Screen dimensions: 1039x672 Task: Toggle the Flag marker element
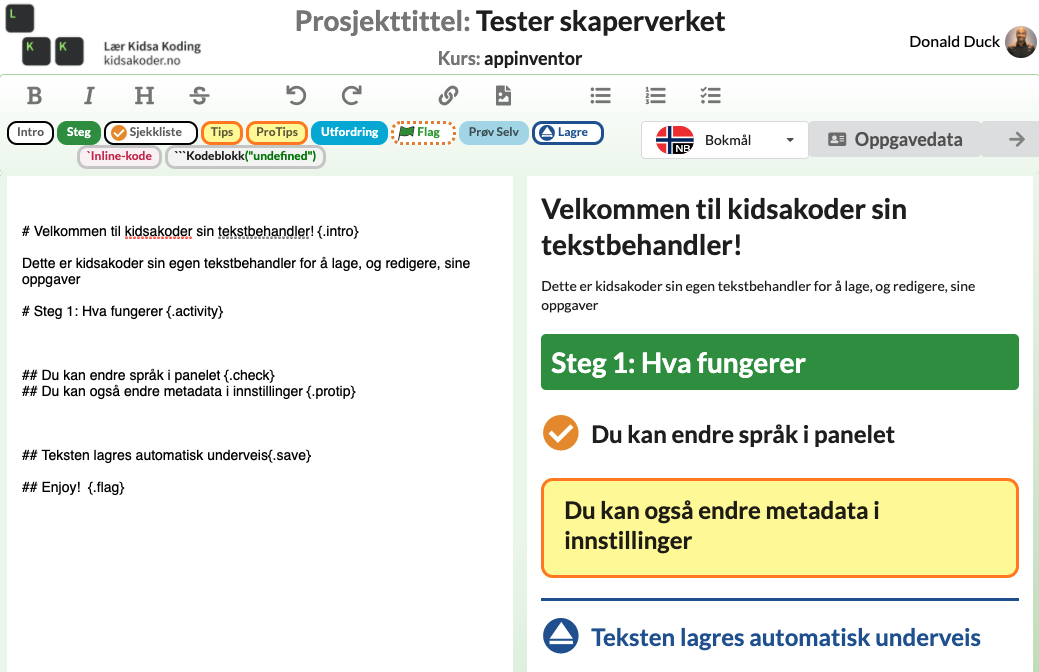[x=425, y=133]
